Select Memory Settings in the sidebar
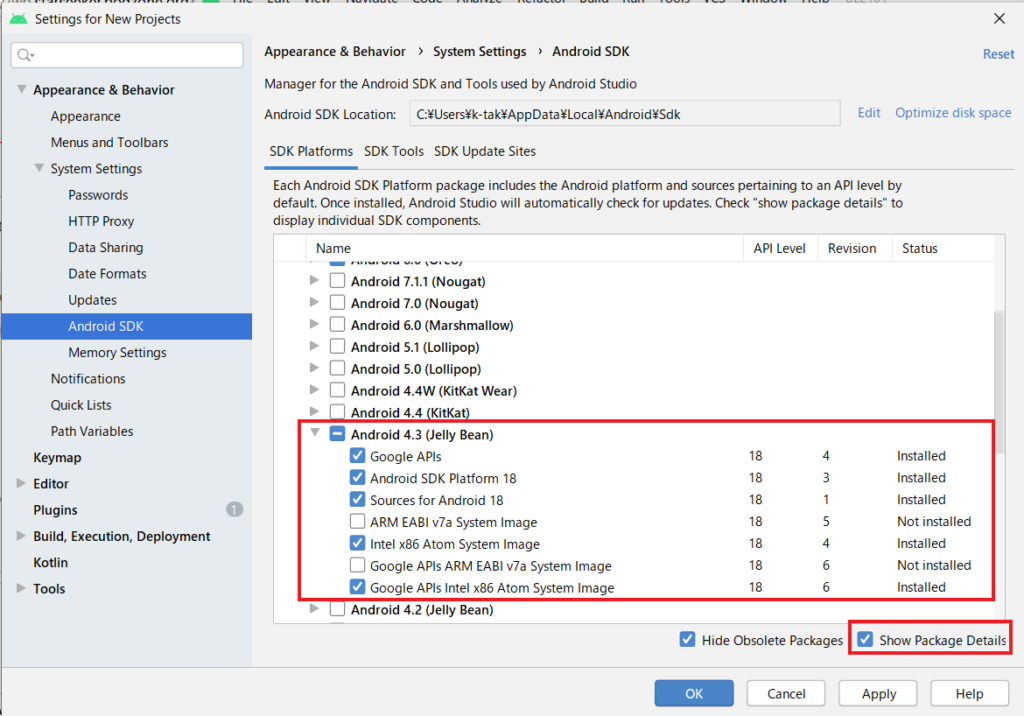Image resolution: width=1024 pixels, height=716 pixels. pos(117,352)
